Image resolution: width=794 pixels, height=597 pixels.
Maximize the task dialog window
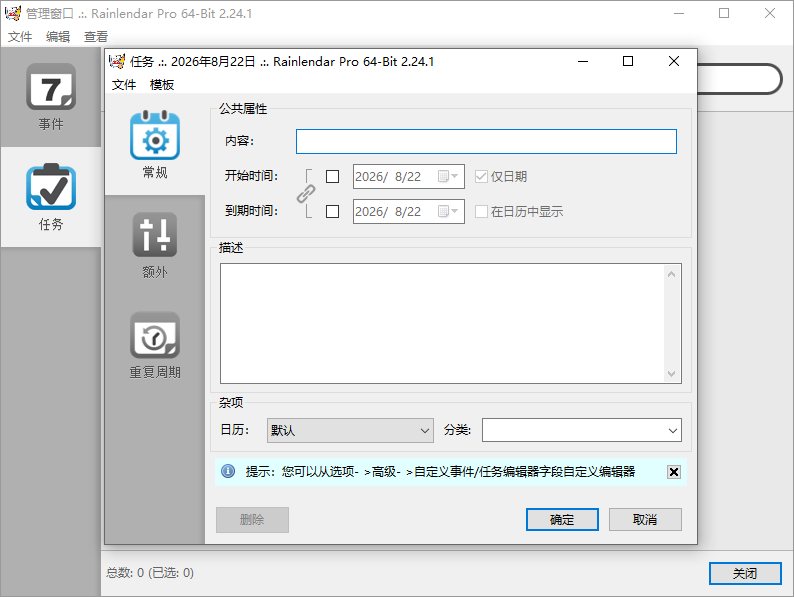(x=628, y=61)
